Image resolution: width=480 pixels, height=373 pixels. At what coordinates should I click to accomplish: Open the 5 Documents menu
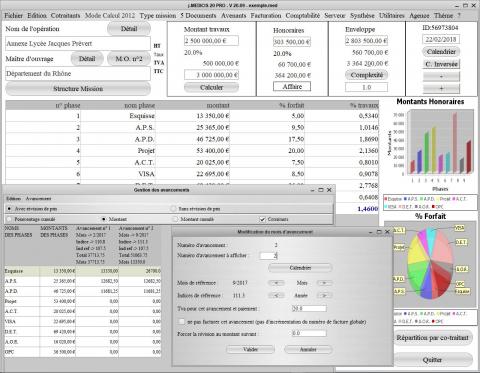point(198,16)
